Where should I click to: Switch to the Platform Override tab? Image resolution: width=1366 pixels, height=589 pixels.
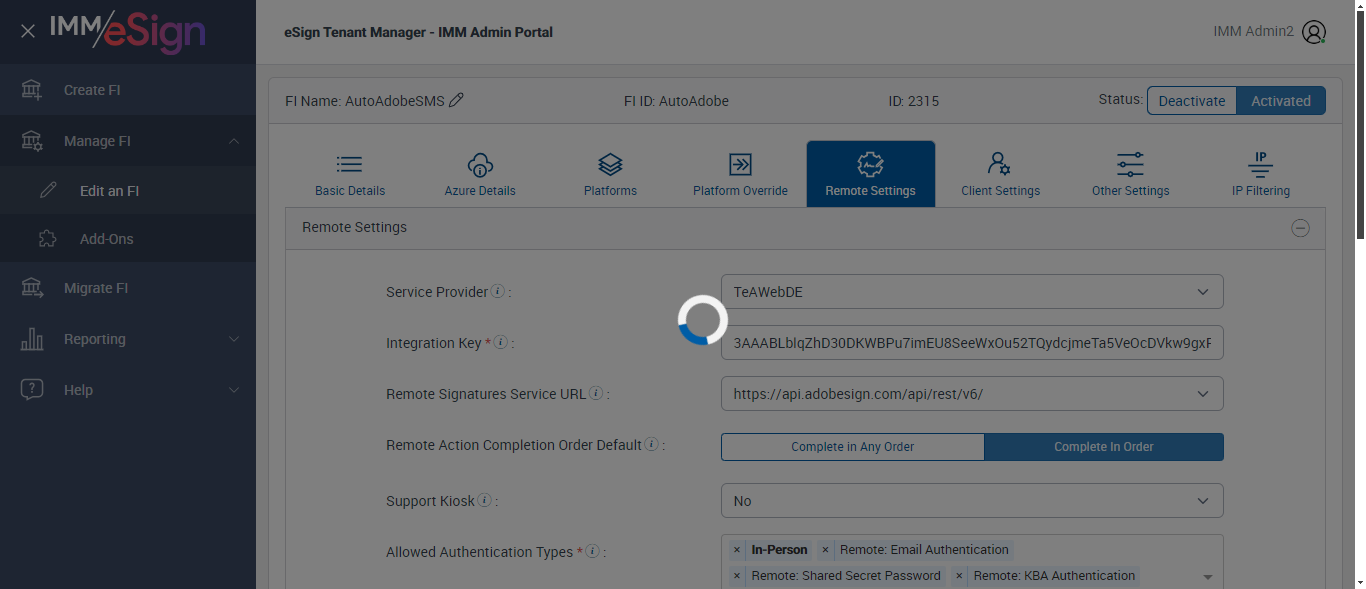coord(740,174)
